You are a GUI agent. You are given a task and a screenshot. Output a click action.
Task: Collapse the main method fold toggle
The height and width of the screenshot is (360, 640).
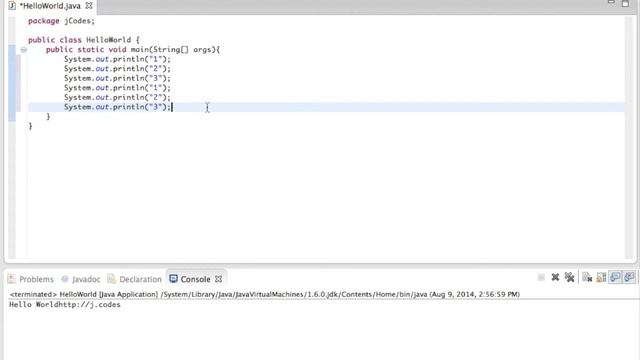pyautogui.click(x=24, y=50)
